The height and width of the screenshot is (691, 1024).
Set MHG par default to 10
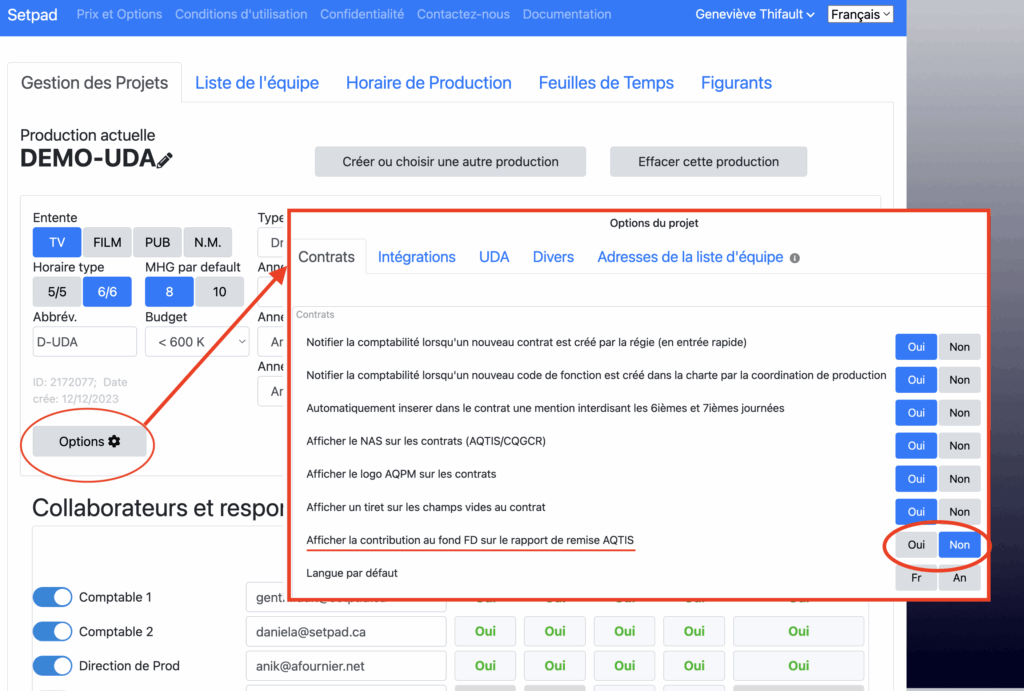[x=219, y=292]
